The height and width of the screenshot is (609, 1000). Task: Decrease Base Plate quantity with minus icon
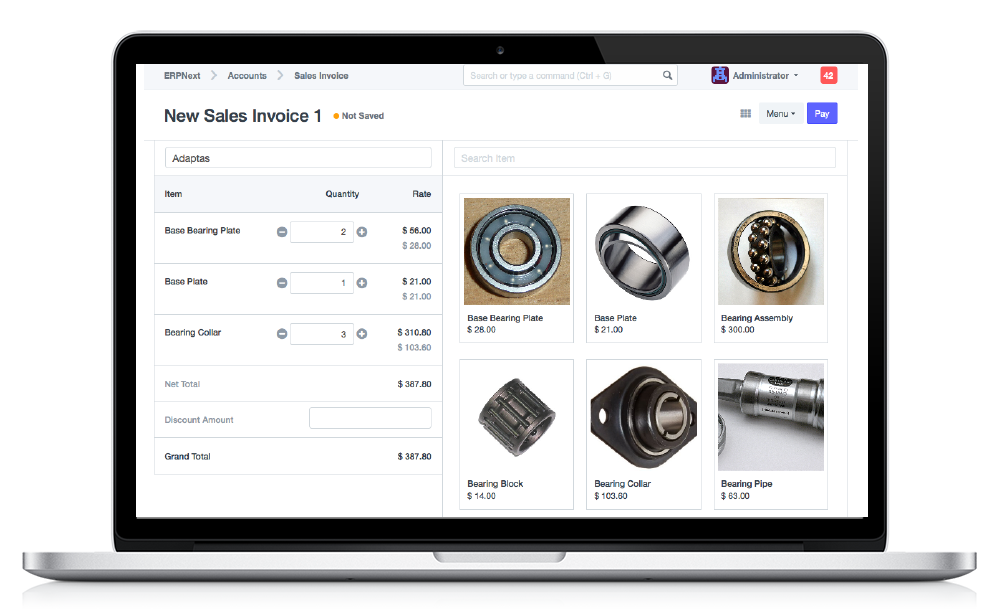pyautogui.click(x=282, y=283)
